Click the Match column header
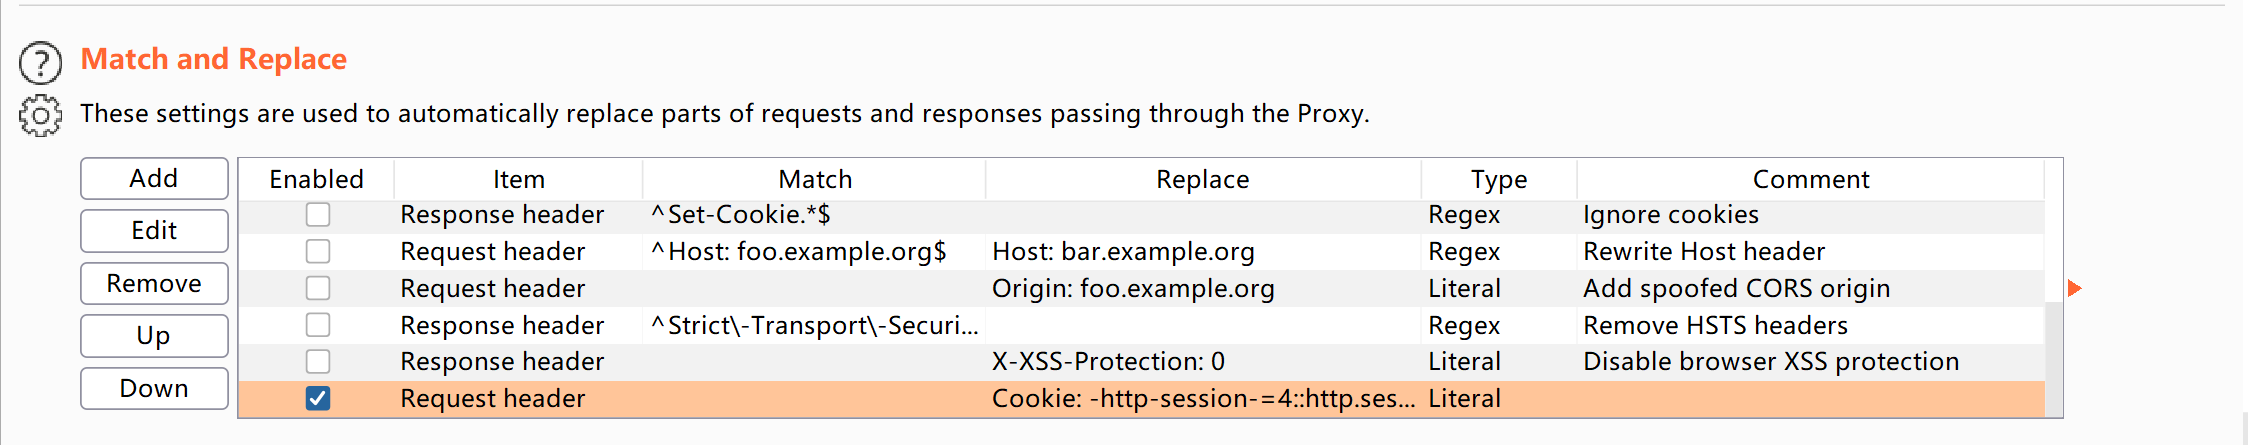This screenshot has height=445, width=2248. pyautogui.click(x=815, y=180)
